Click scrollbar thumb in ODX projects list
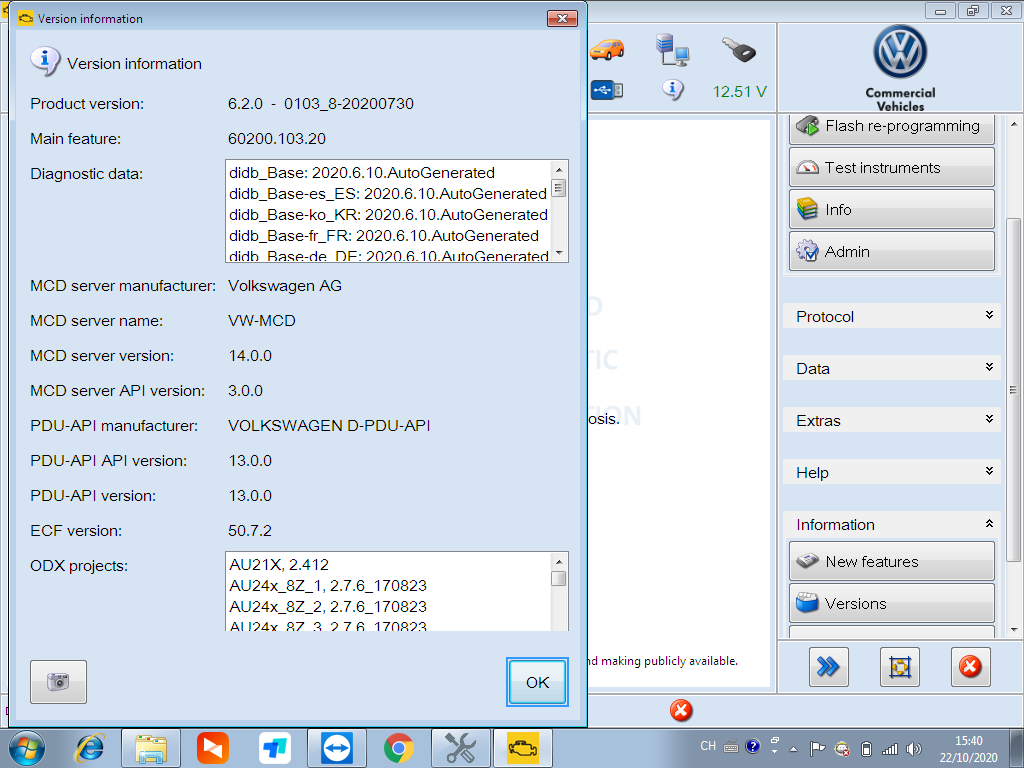 [558, 579]
